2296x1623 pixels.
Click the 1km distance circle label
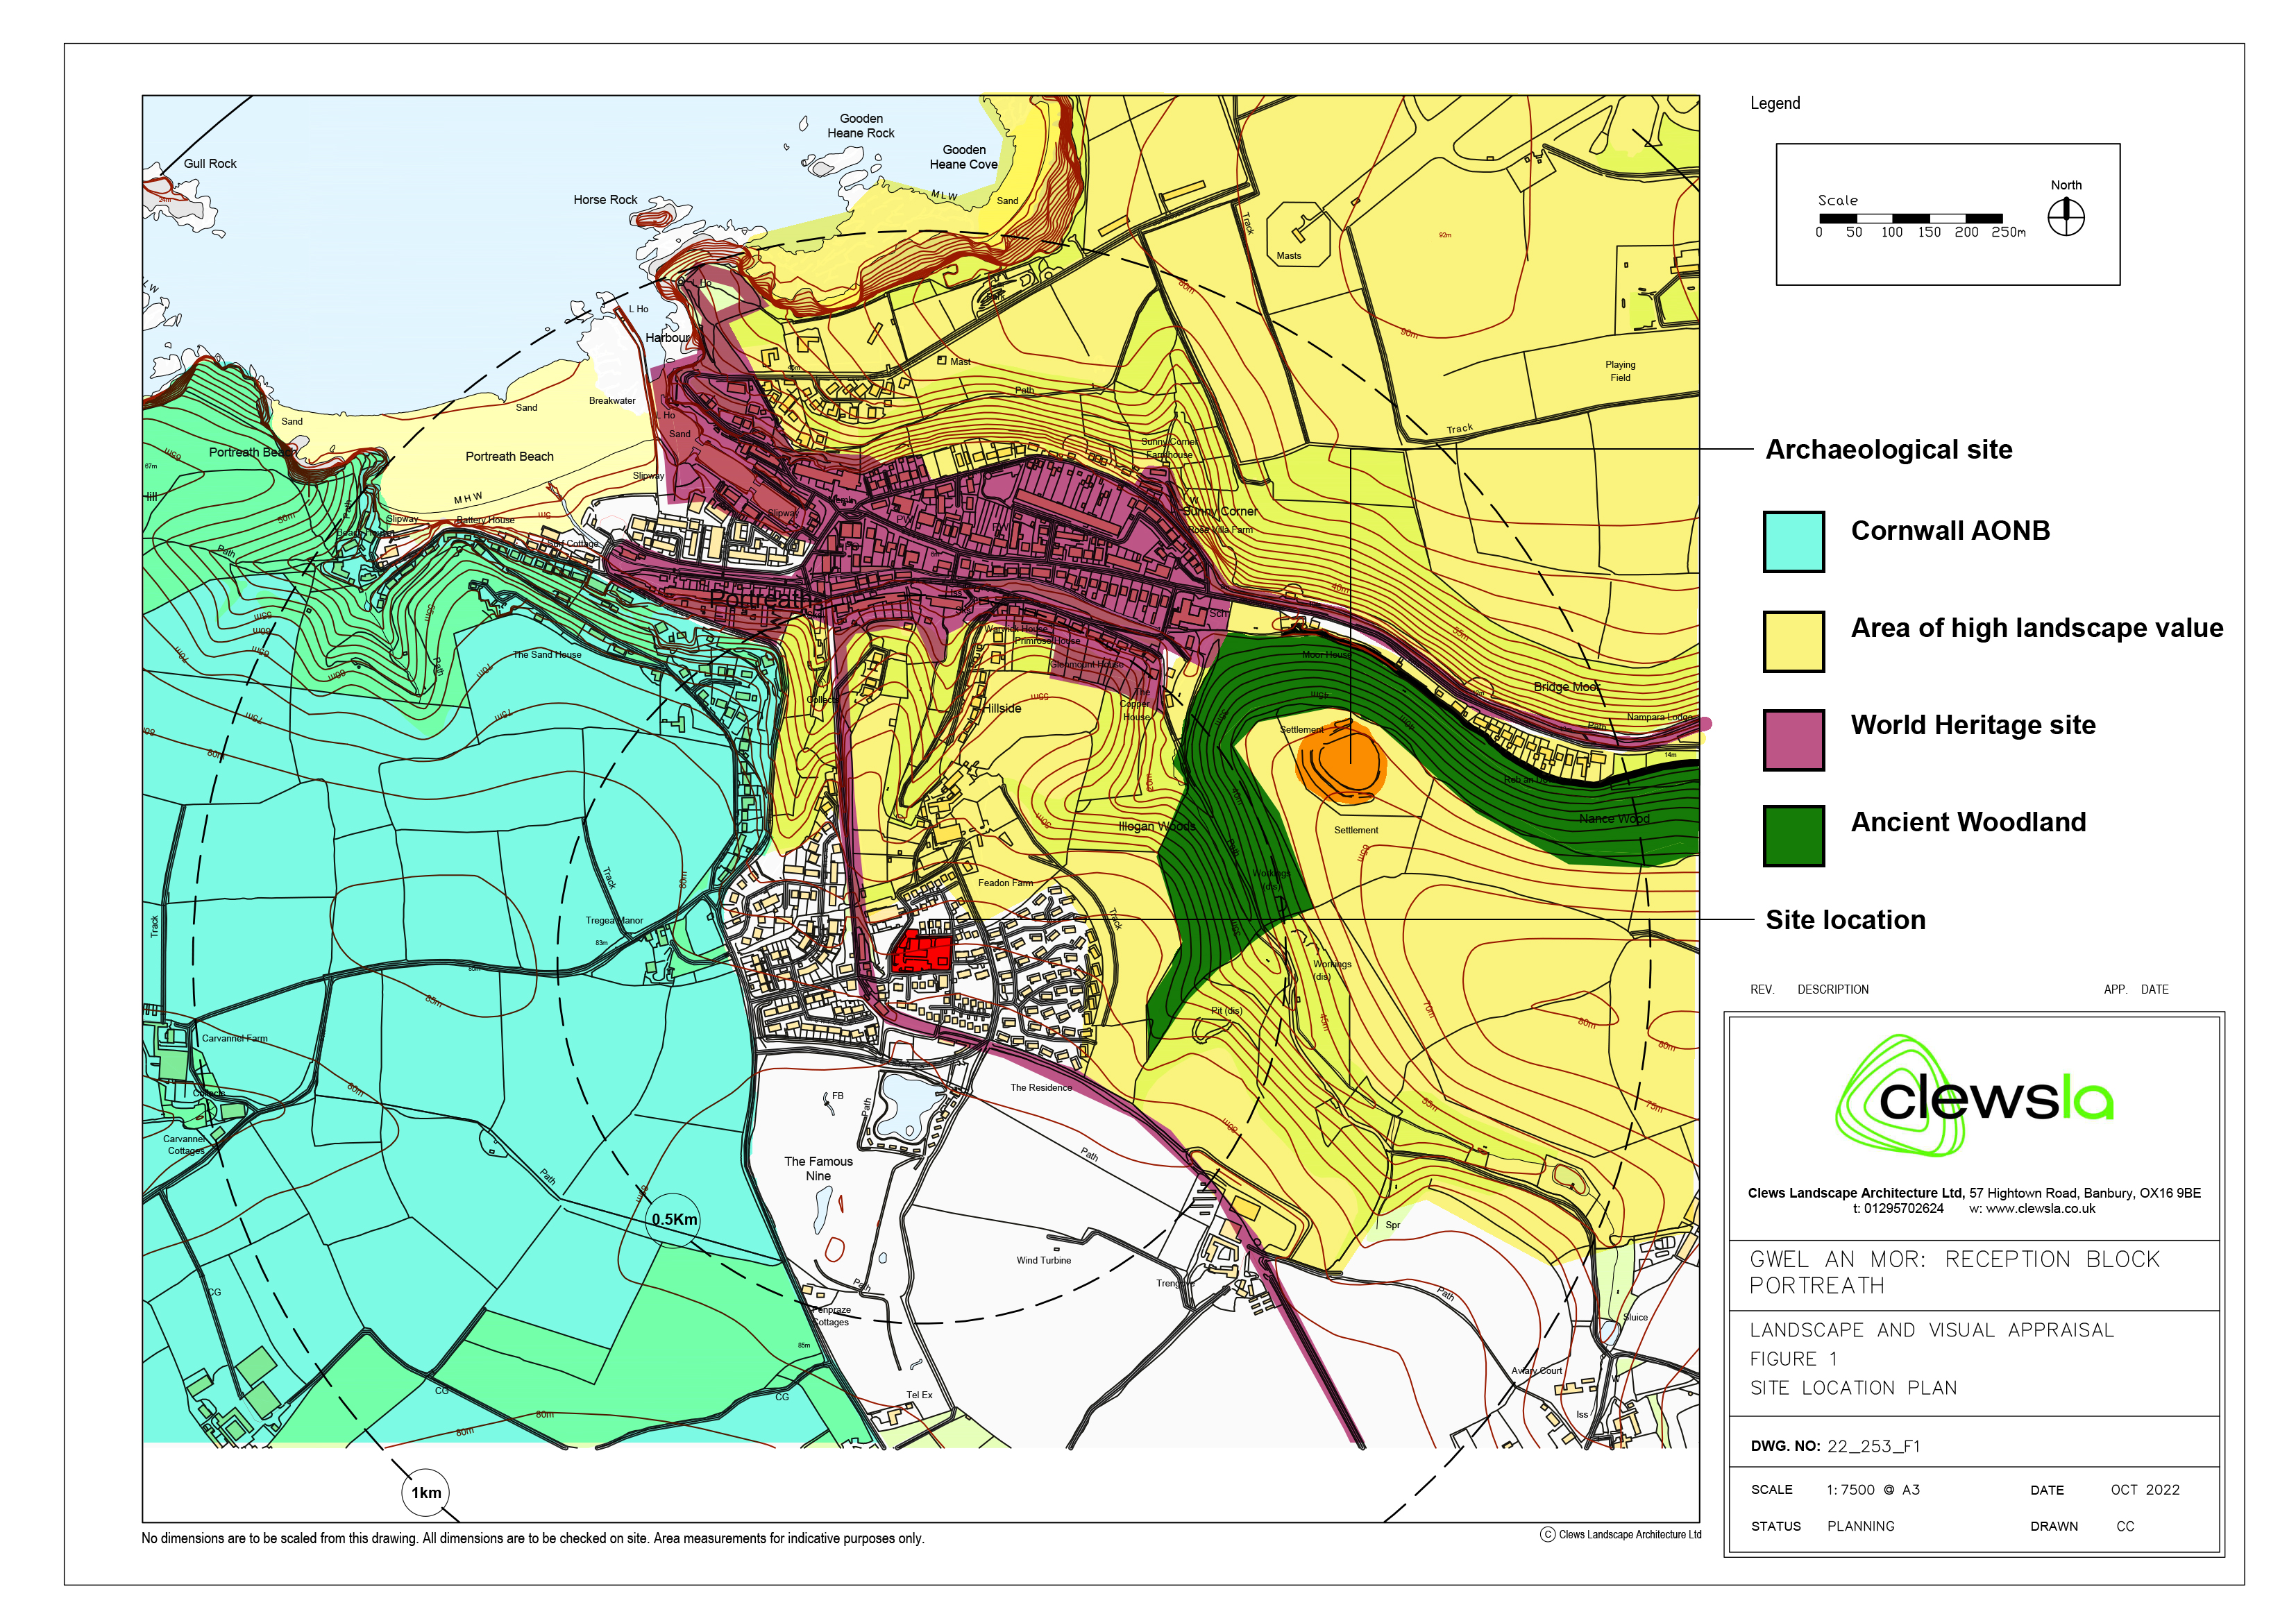[x=426, y=1492]
